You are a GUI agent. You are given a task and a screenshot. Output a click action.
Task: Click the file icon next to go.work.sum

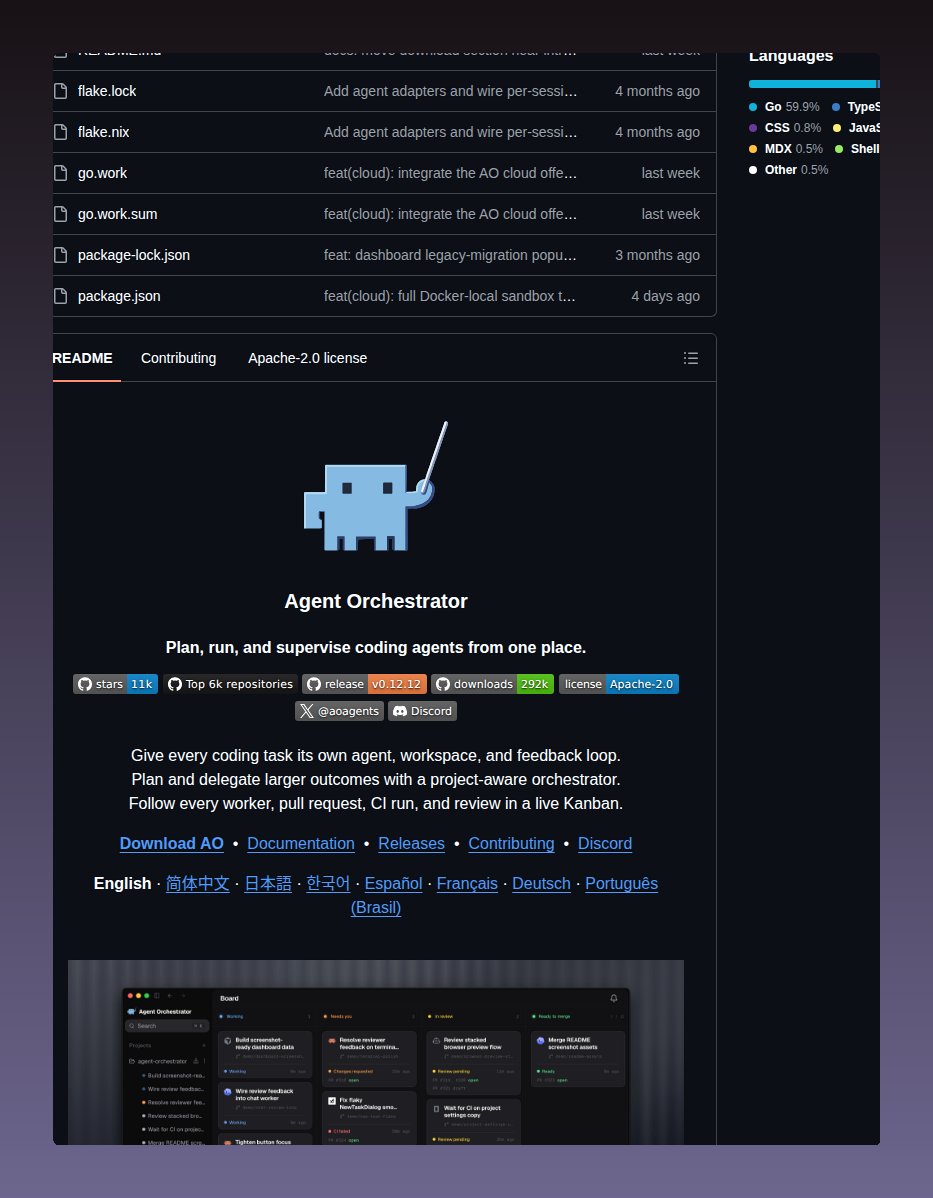click(x=60, y=214)
